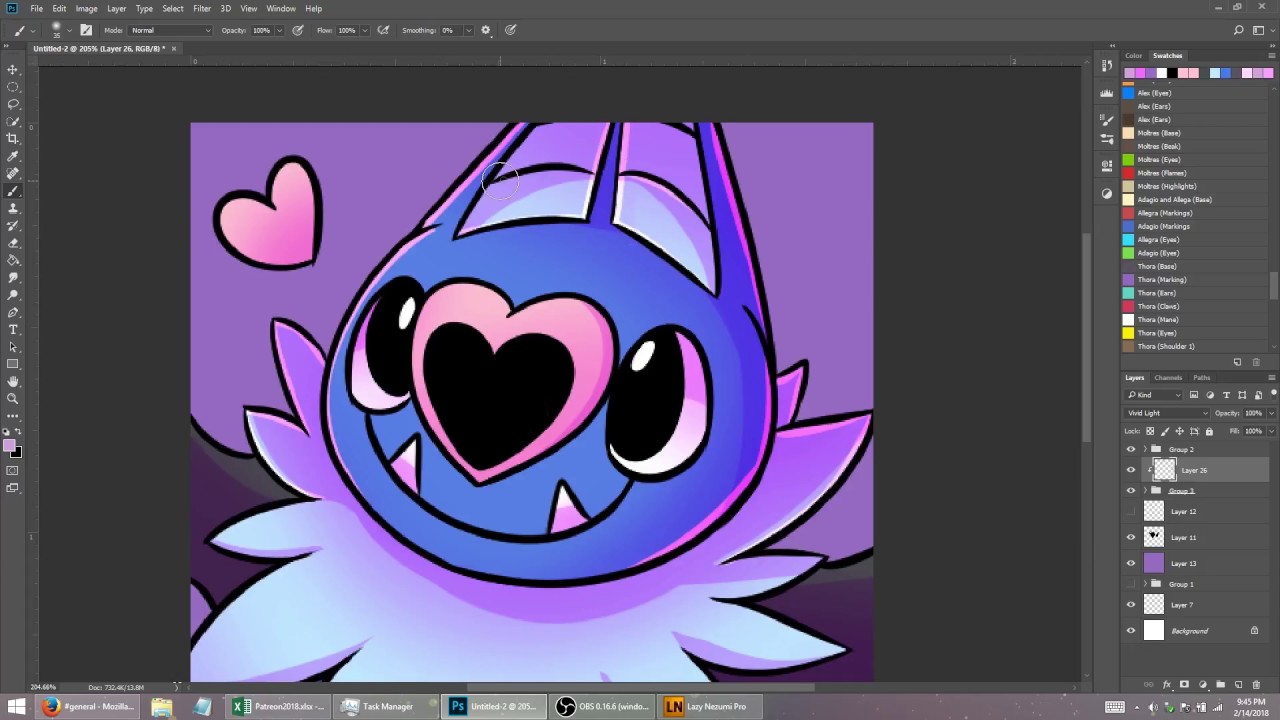Click Lock transparent pixels icon

click(x=1150, y=431)
